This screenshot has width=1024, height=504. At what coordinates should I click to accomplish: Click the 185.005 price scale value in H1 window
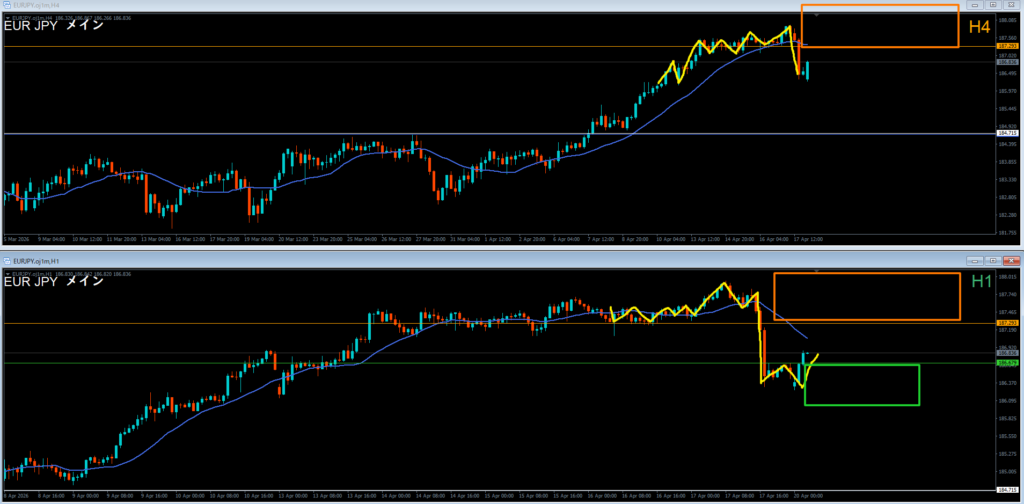tap(1006, 471)
